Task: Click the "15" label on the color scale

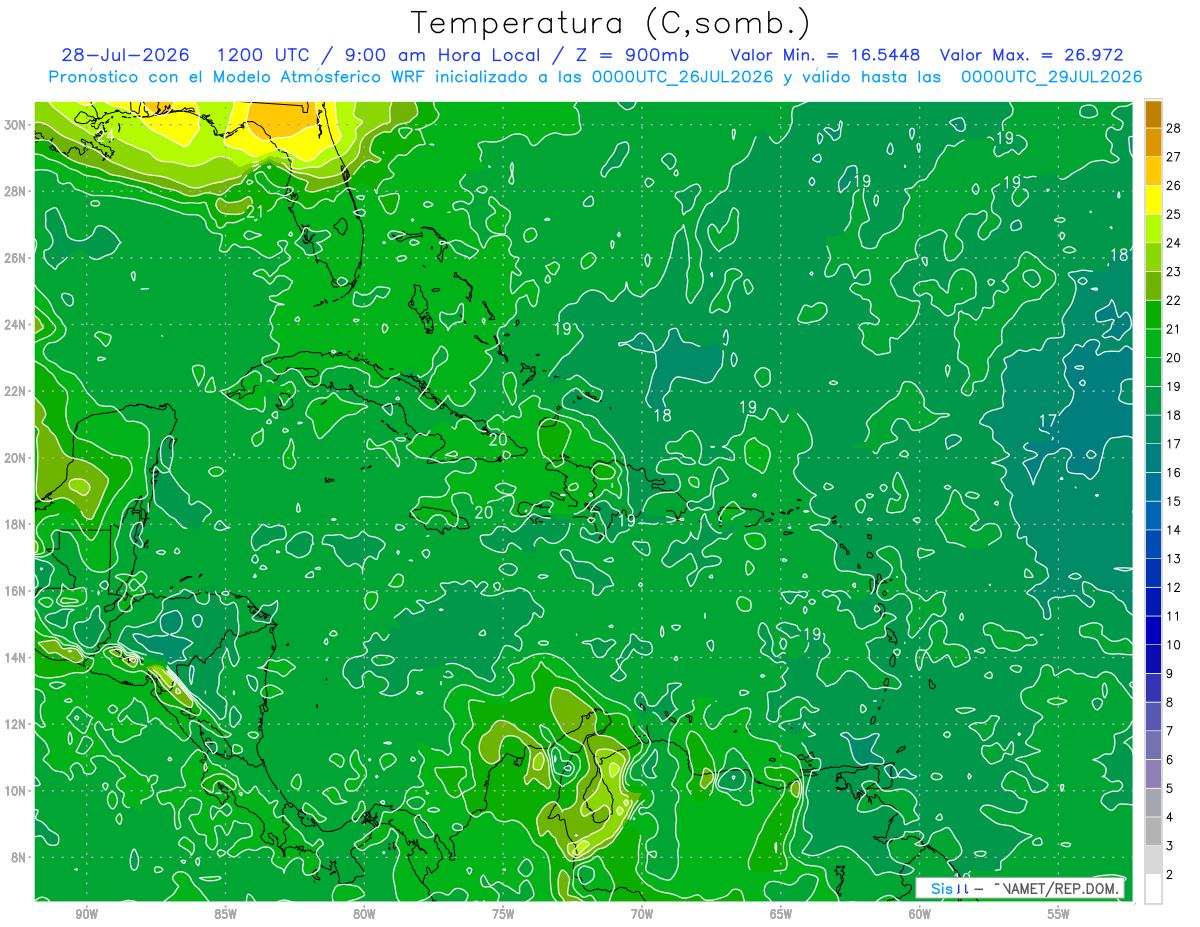Action: 1174,501
